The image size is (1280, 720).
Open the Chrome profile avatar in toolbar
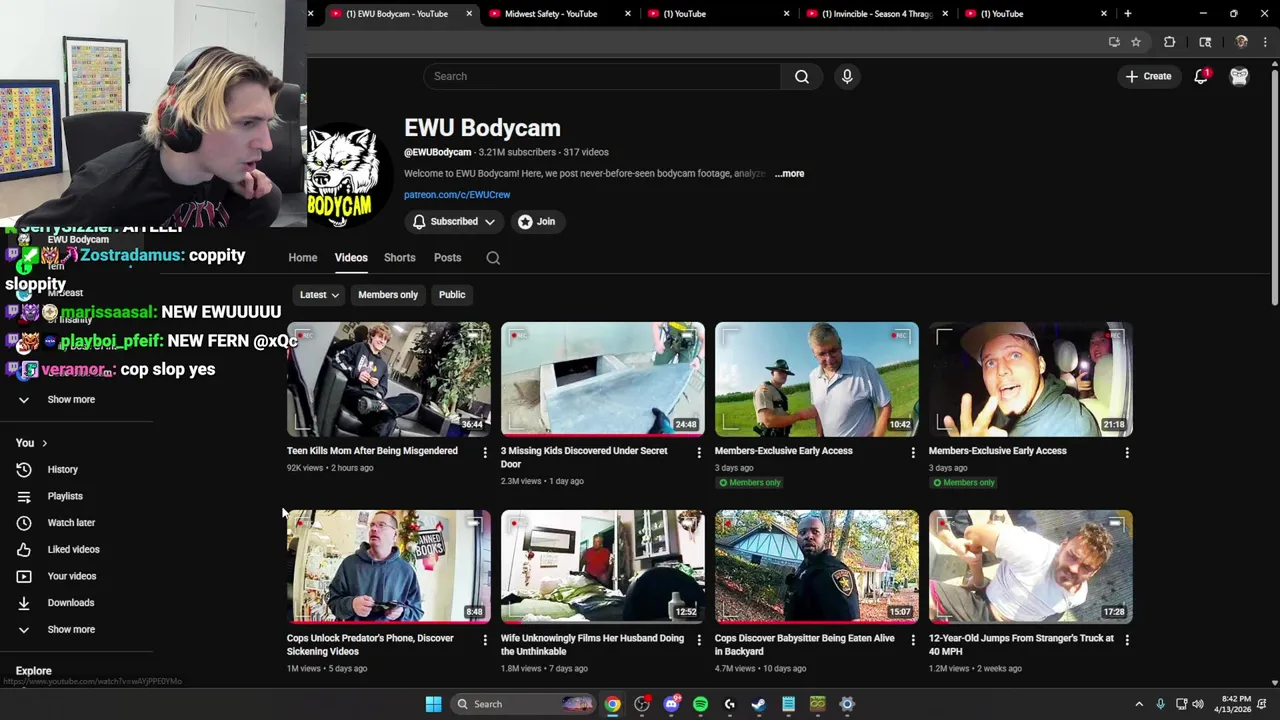pos(1241,42)
